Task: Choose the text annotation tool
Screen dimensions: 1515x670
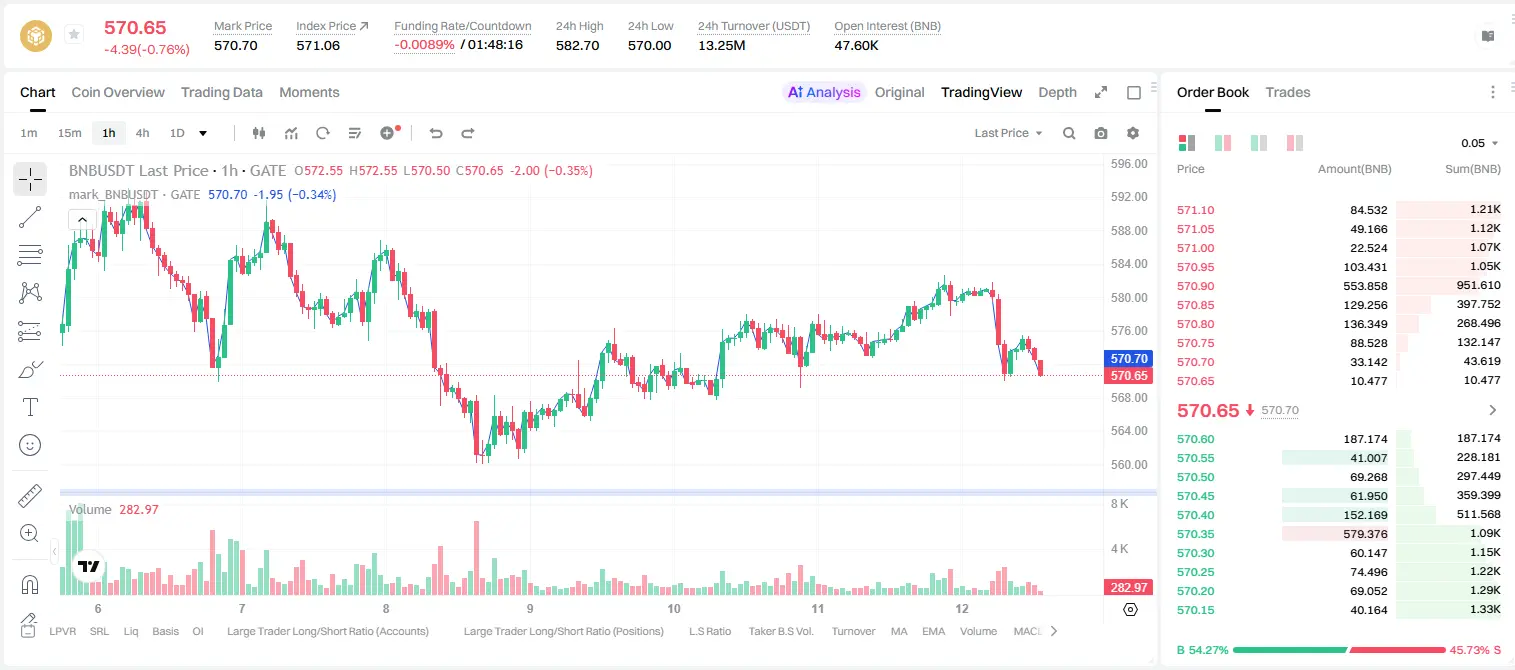Action: (30, 407)
